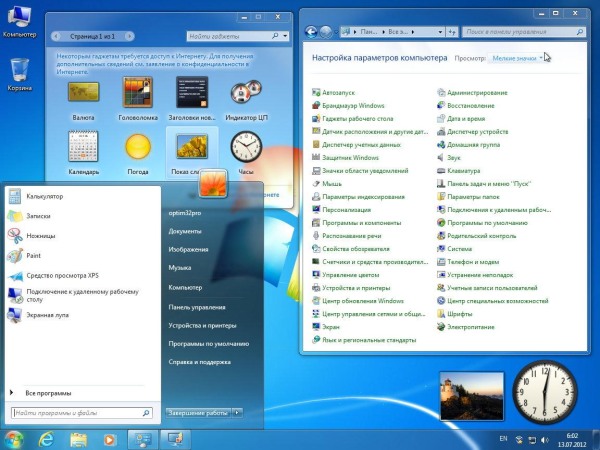600x450 pixels.
Task: Expand the arrow beside Завершение работы
Action: (237, 412)
